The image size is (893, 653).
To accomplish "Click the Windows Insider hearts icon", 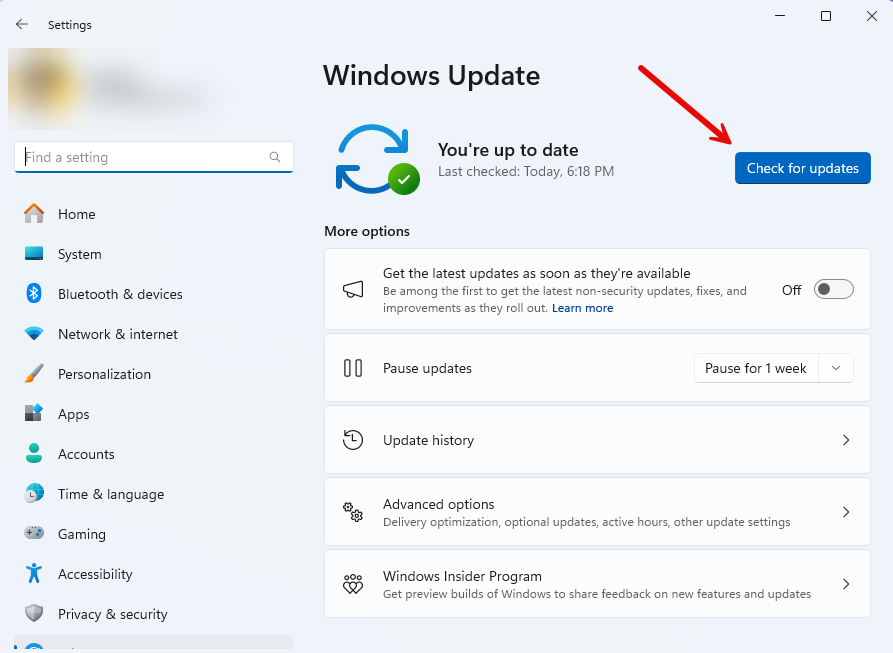I will 353,584.
